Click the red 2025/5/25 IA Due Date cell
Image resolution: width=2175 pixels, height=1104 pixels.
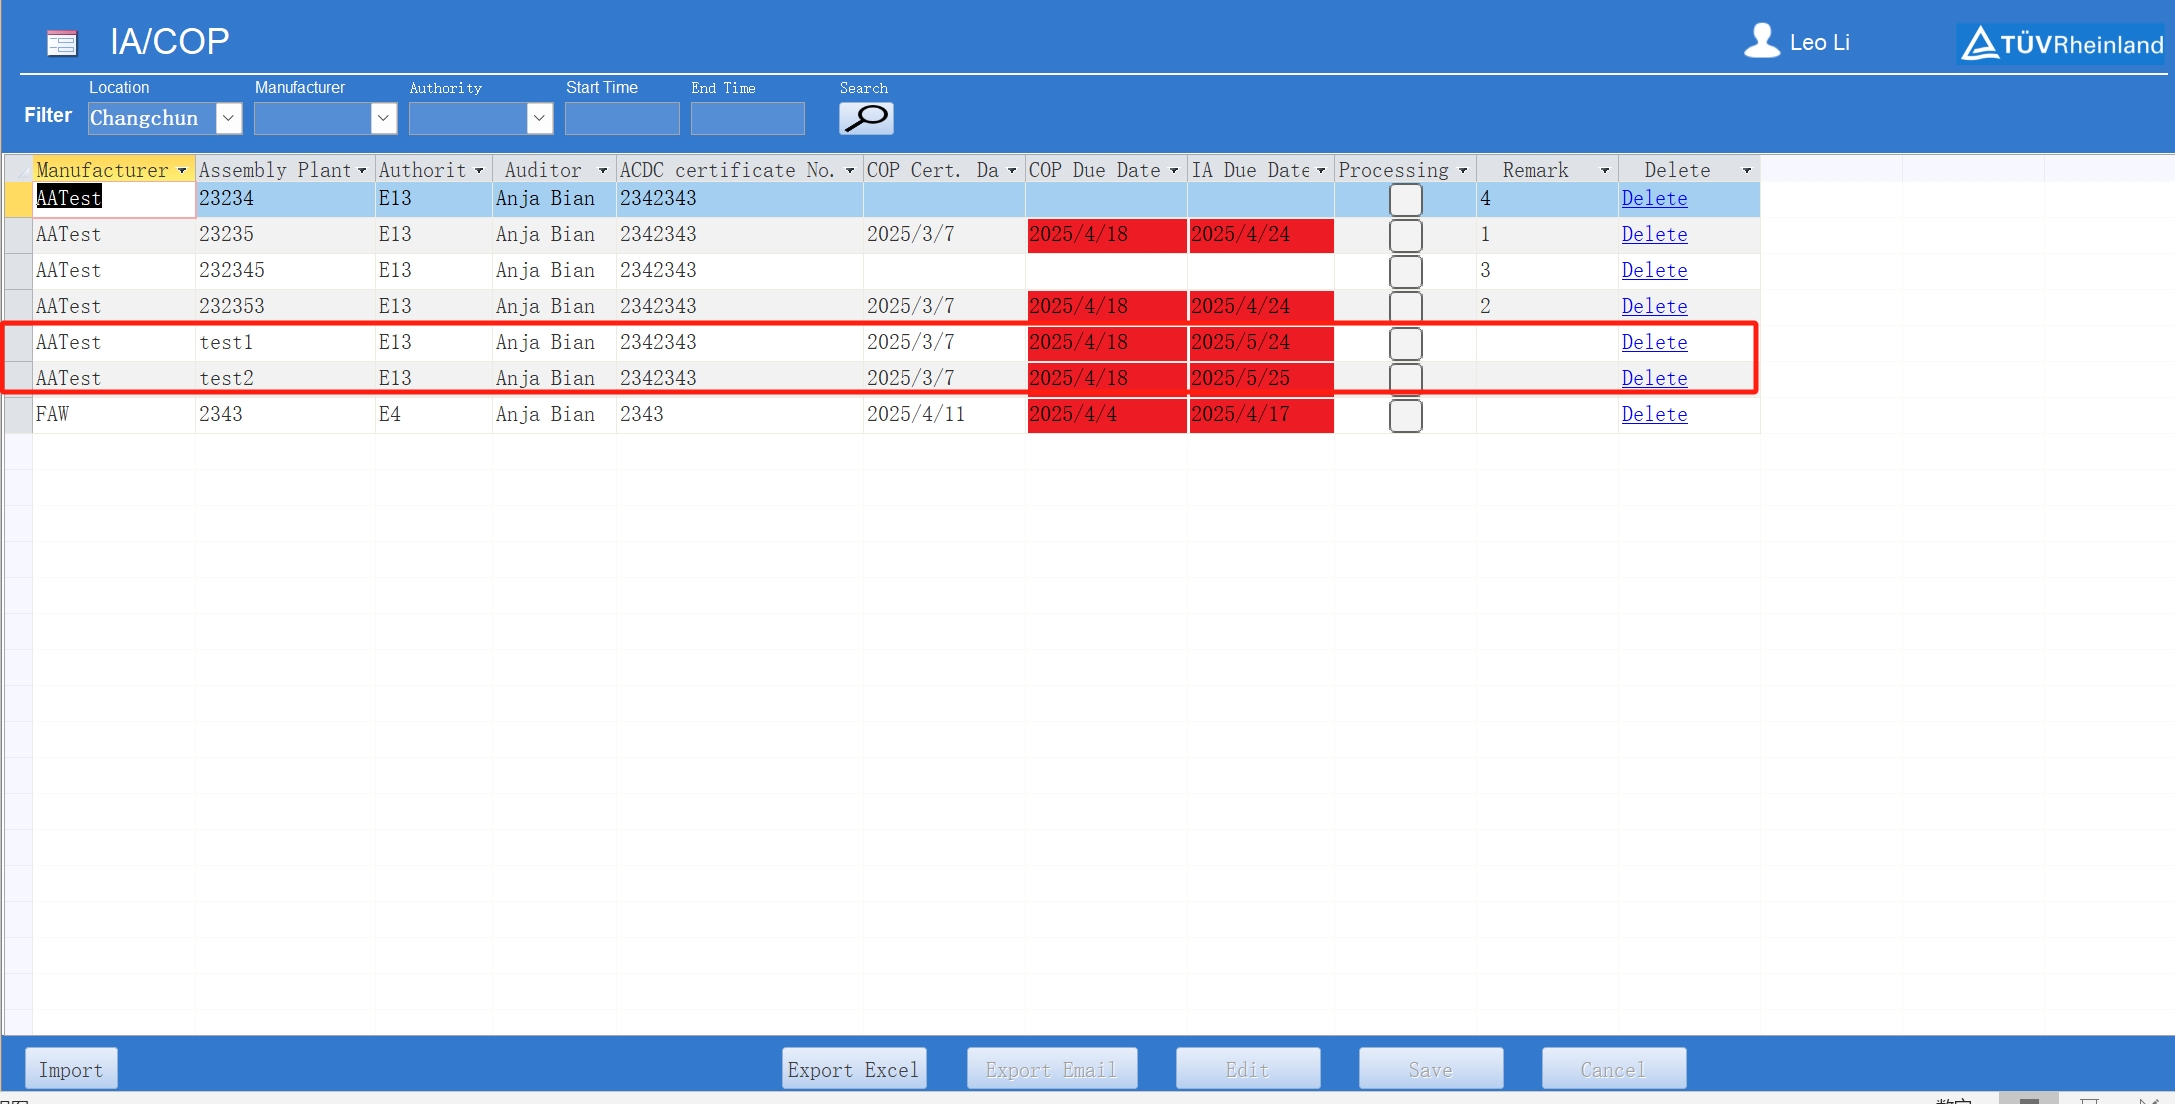[x=1261, y=379]
